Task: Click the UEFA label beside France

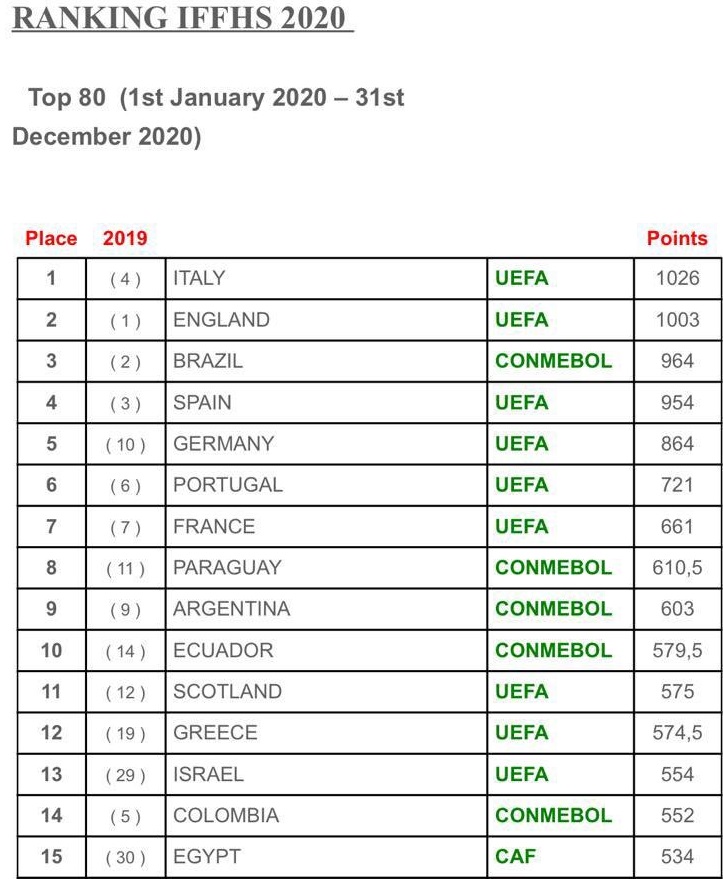Action: click(x=522, y=526)
